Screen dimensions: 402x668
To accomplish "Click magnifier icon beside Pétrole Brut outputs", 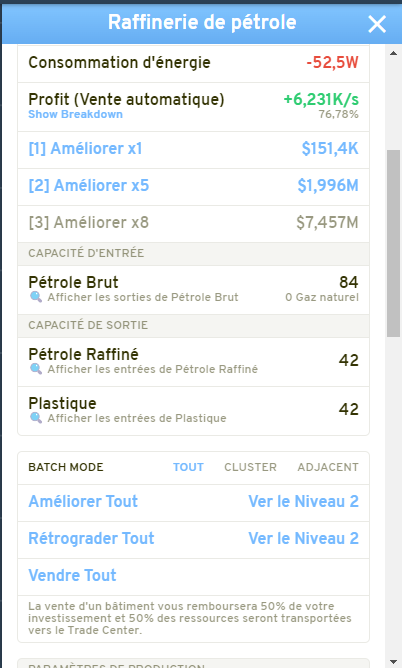I will (36, 297).
